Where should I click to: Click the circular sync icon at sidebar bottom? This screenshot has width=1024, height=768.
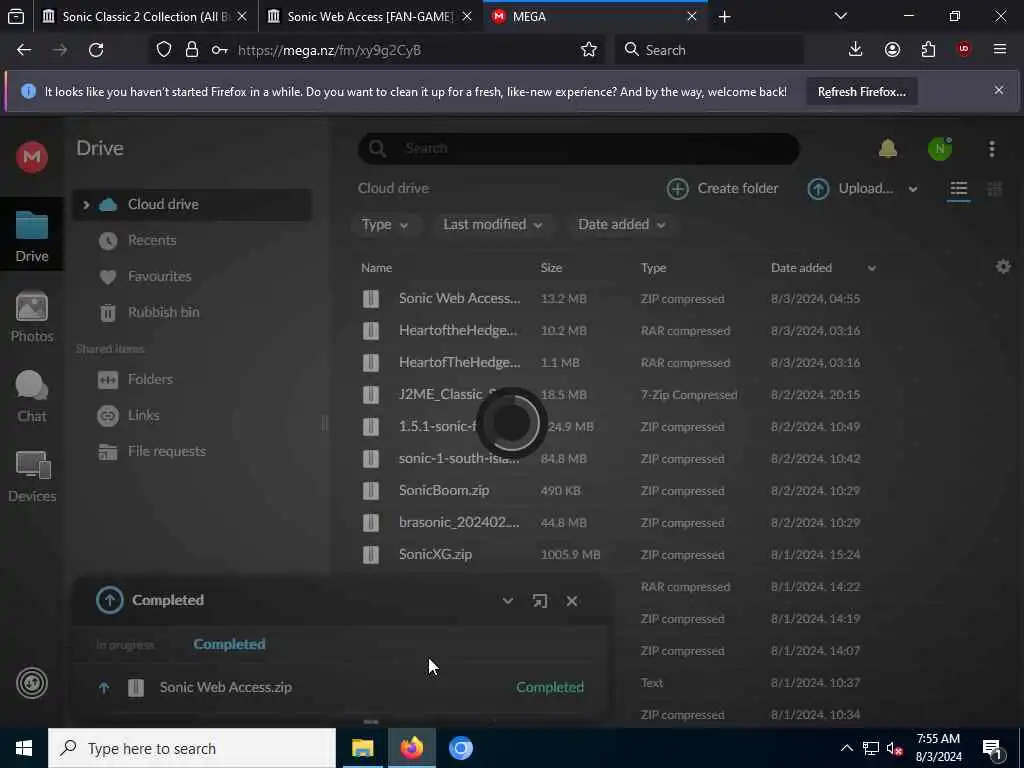coord(31,683)
